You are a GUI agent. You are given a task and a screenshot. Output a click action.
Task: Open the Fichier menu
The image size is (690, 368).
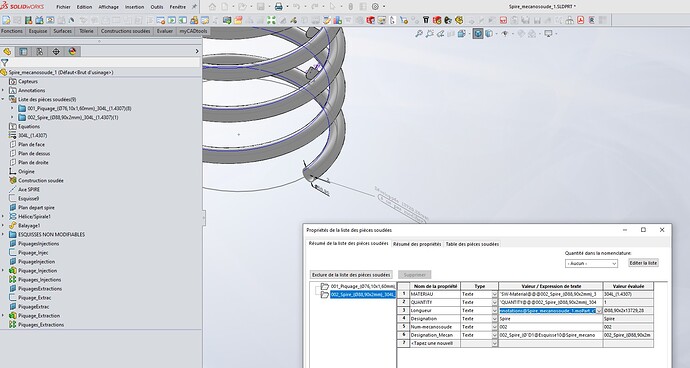[63, 7]
